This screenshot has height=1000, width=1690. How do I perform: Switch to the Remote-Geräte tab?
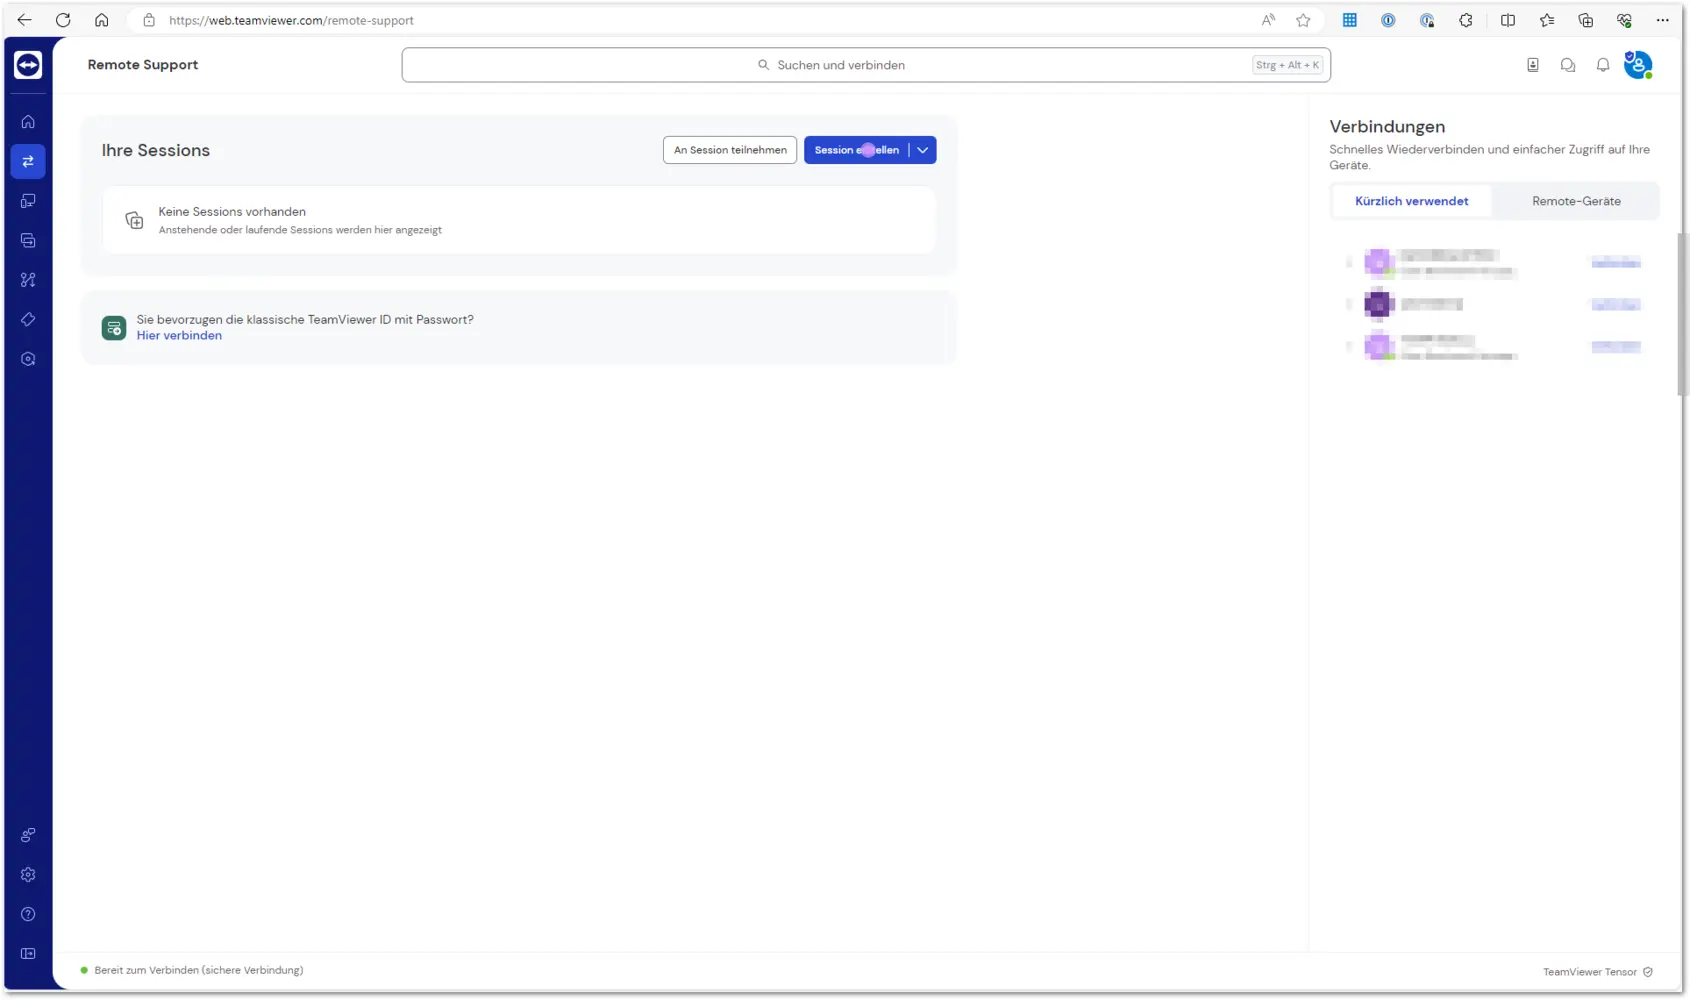click(x=1576, y=201)
